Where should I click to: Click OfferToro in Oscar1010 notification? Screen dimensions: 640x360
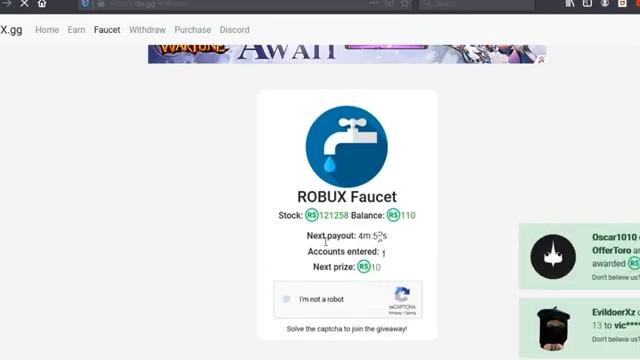pyautogui.click(x=611, y=250)
